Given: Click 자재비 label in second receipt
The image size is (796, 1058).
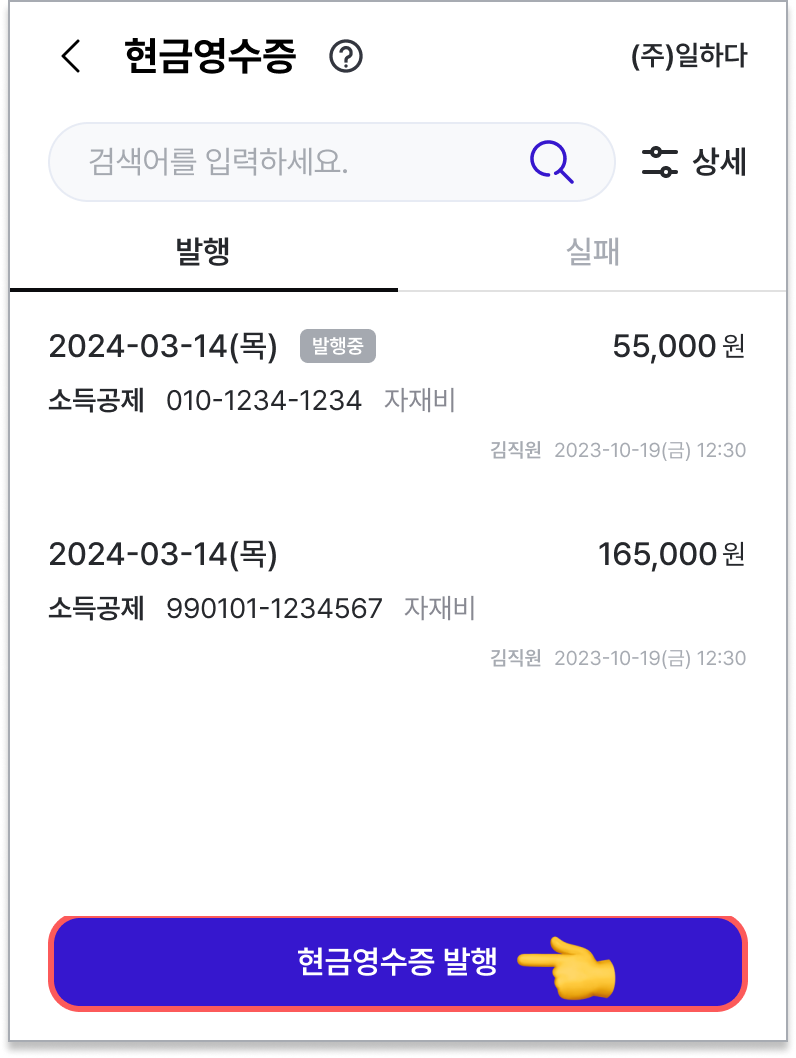Looking at the screenshot, I should pyautogui.click(x=440, y=608).
